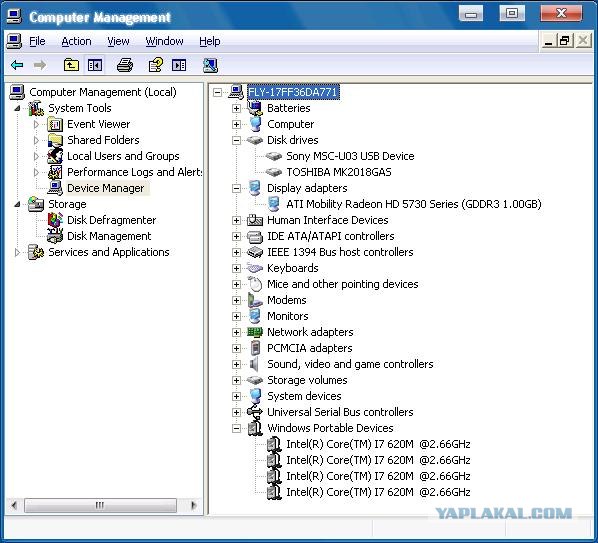Viewport: 598px width, 543px height.
Task: Toggle the Show/Hide Console Tree icon
Action: pos(95,65)
